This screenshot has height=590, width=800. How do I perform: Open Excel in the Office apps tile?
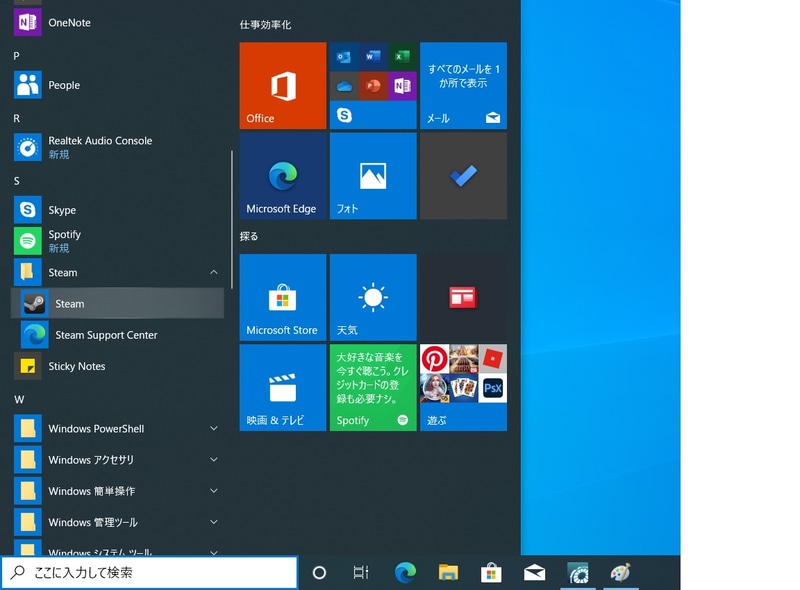pyautogui.click(x=403, y=57)
